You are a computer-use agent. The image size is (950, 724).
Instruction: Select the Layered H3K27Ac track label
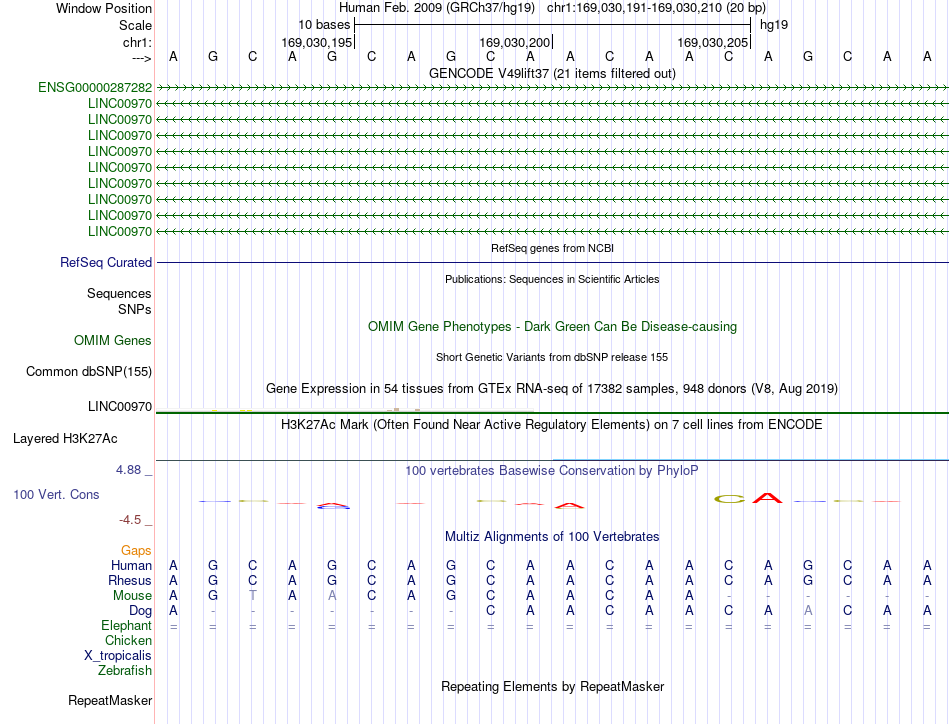(x=65, y=439)
